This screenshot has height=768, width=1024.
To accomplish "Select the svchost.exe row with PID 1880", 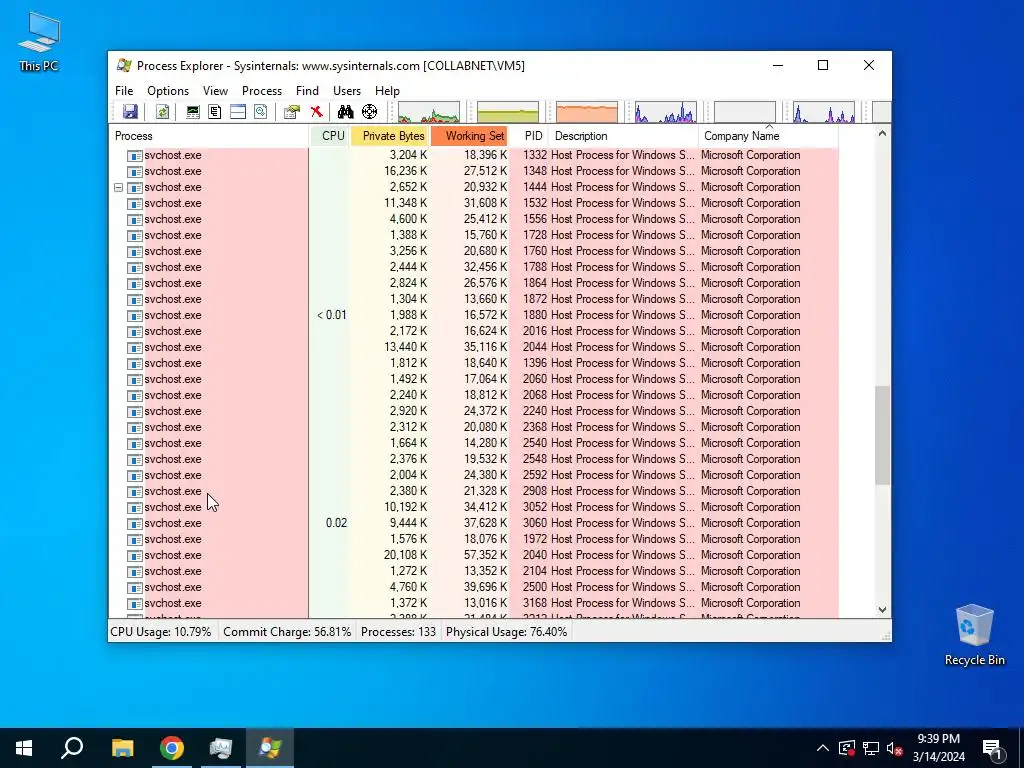I will (x=473, y=315).
